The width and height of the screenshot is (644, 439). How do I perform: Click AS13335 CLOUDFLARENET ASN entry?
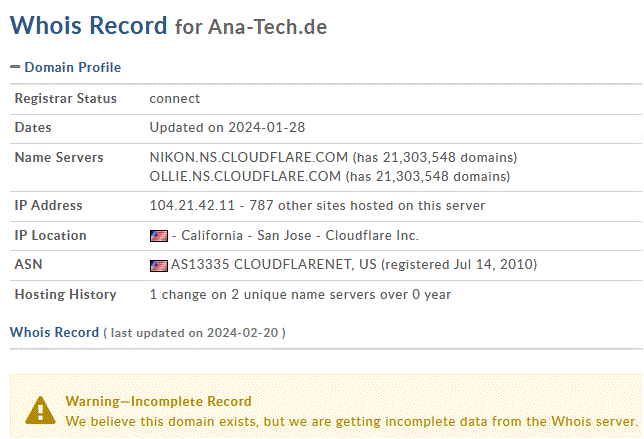pos(274,264)
